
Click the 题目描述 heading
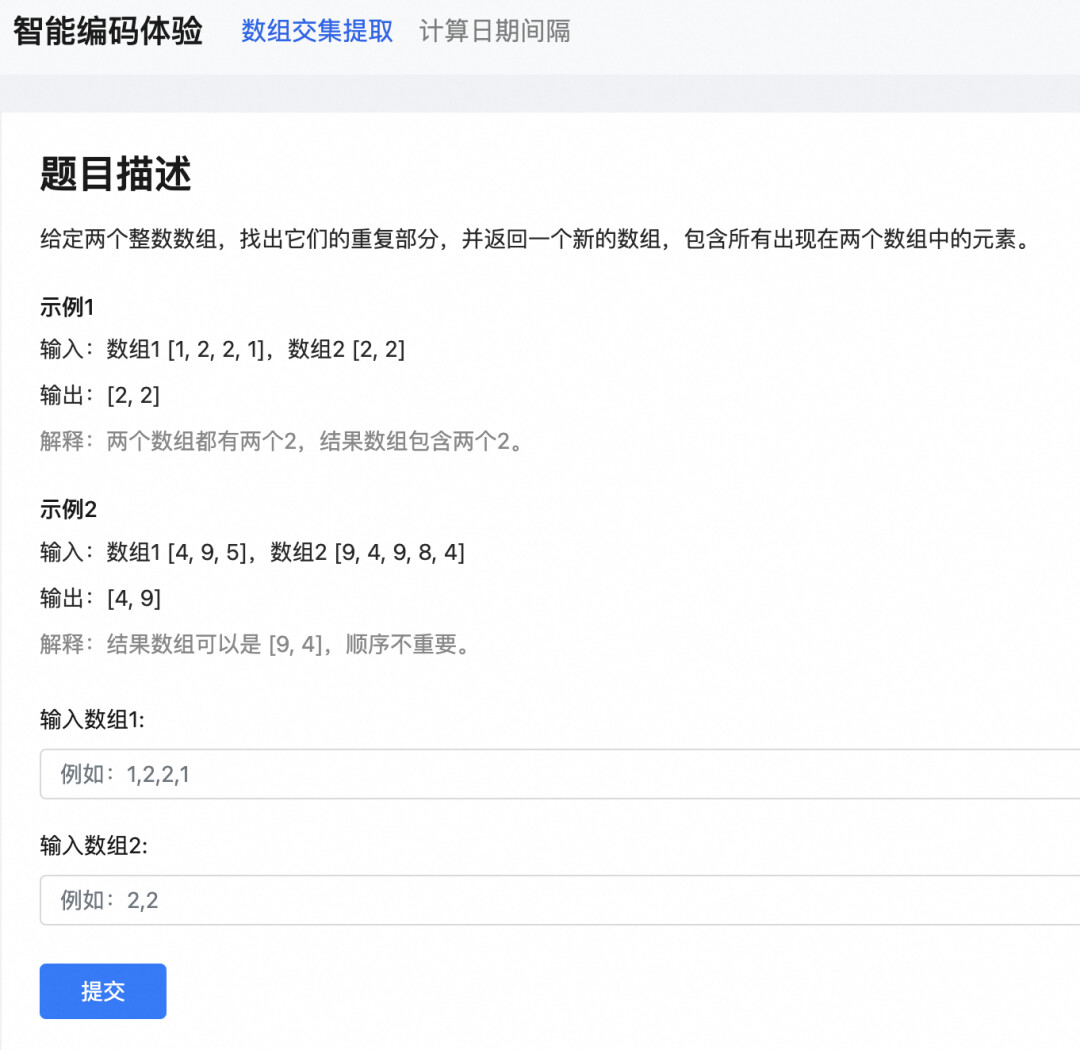[115, 174]
